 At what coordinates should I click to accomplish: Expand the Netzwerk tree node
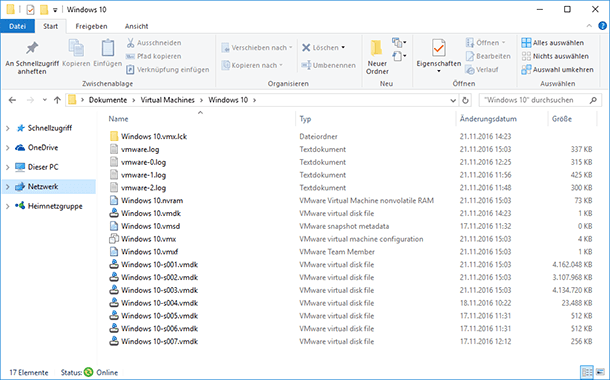[x=7, y=187]
